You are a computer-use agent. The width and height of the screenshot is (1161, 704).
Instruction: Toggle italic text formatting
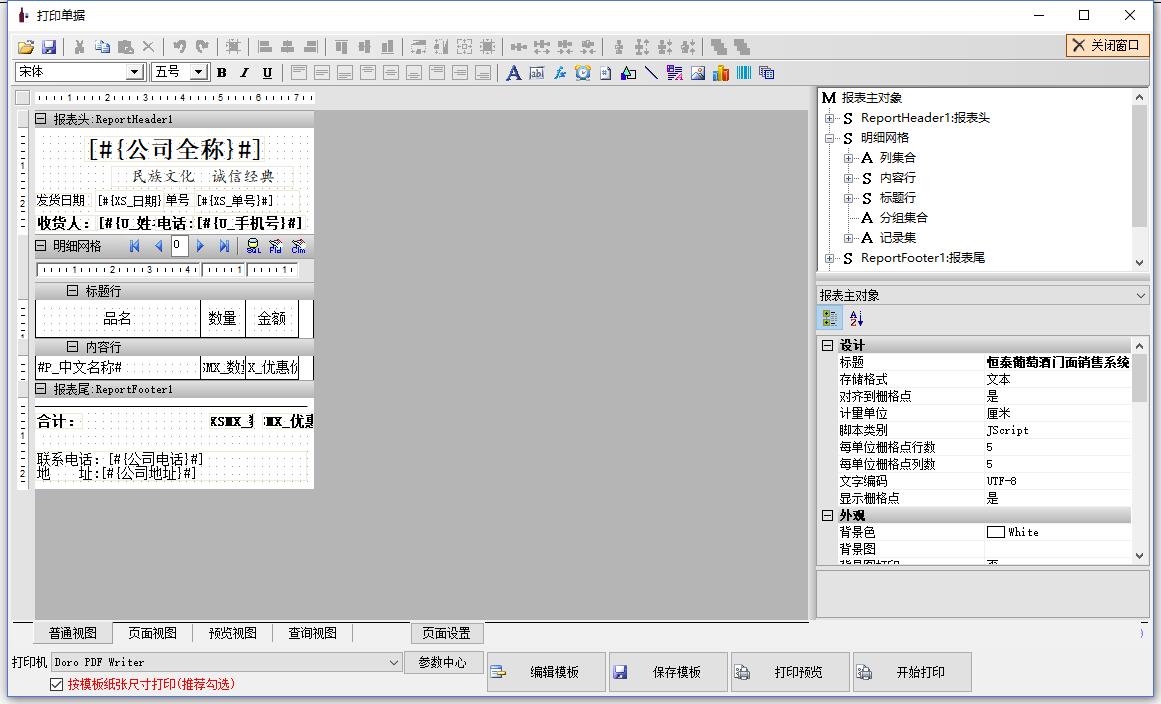pos(244,73)
